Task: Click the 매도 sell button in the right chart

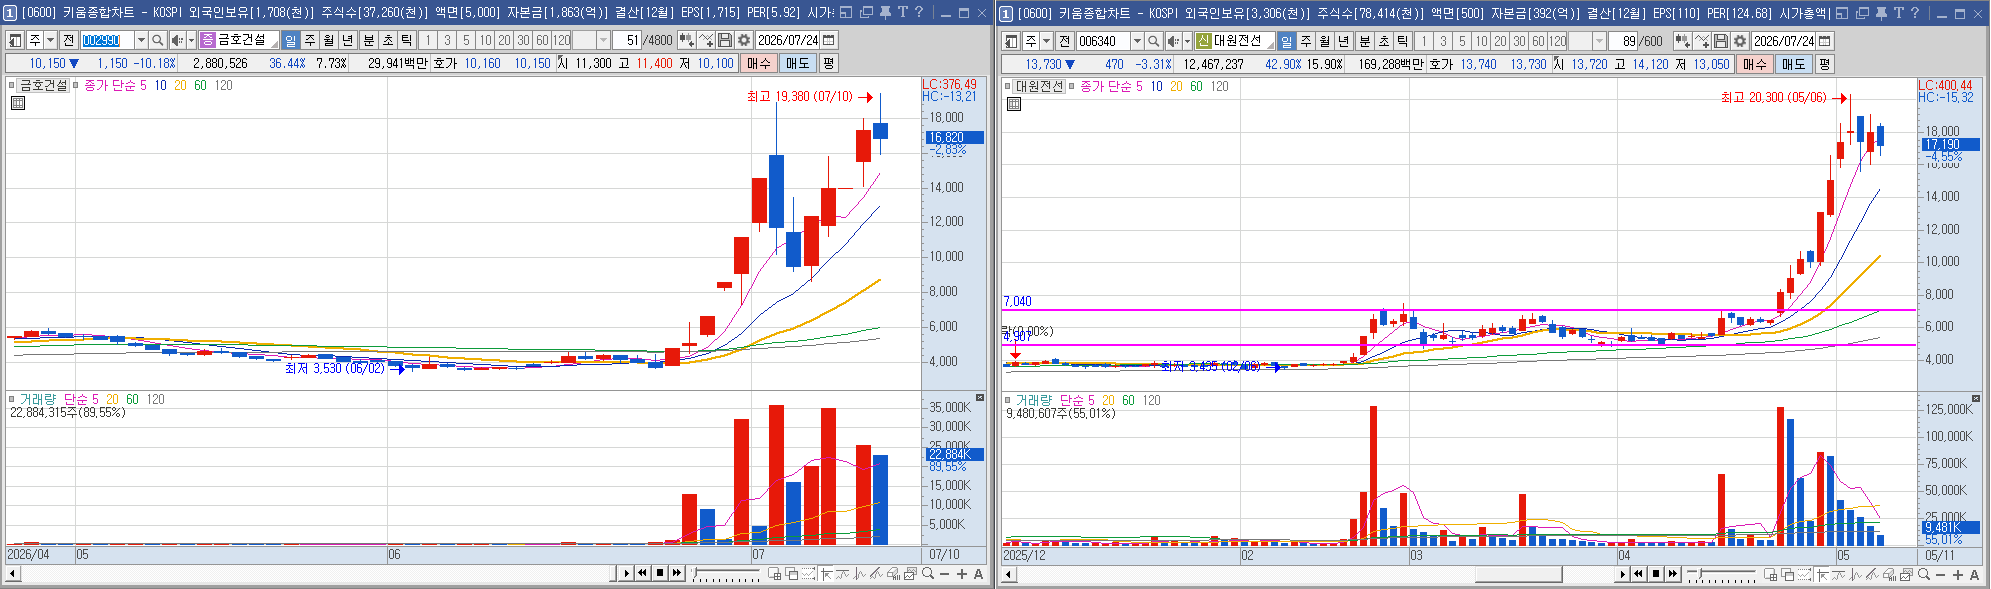Action: 1793,64
